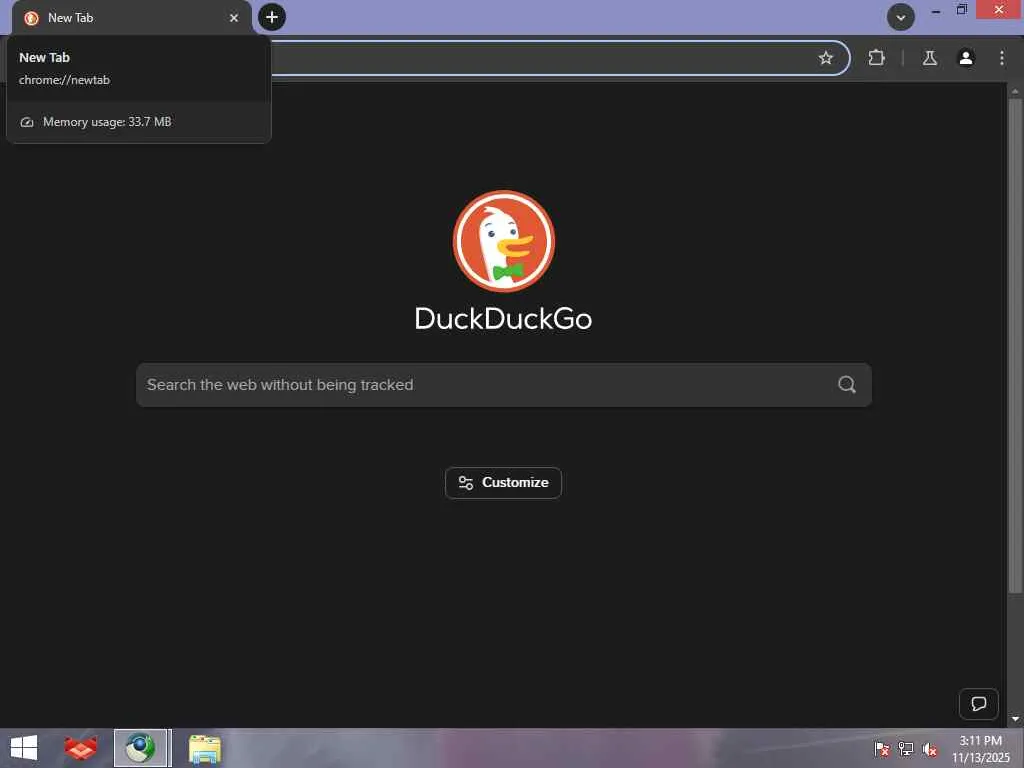The height and width of the screenshot is (768, 1024).
Task: Open the Extensions puzzle icon
Action: coord(876,58)
